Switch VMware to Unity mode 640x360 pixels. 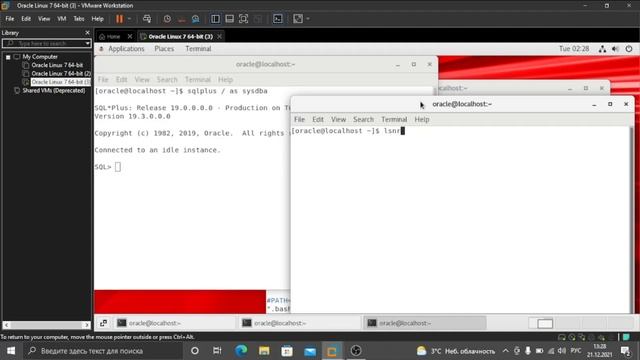point(258,19)
